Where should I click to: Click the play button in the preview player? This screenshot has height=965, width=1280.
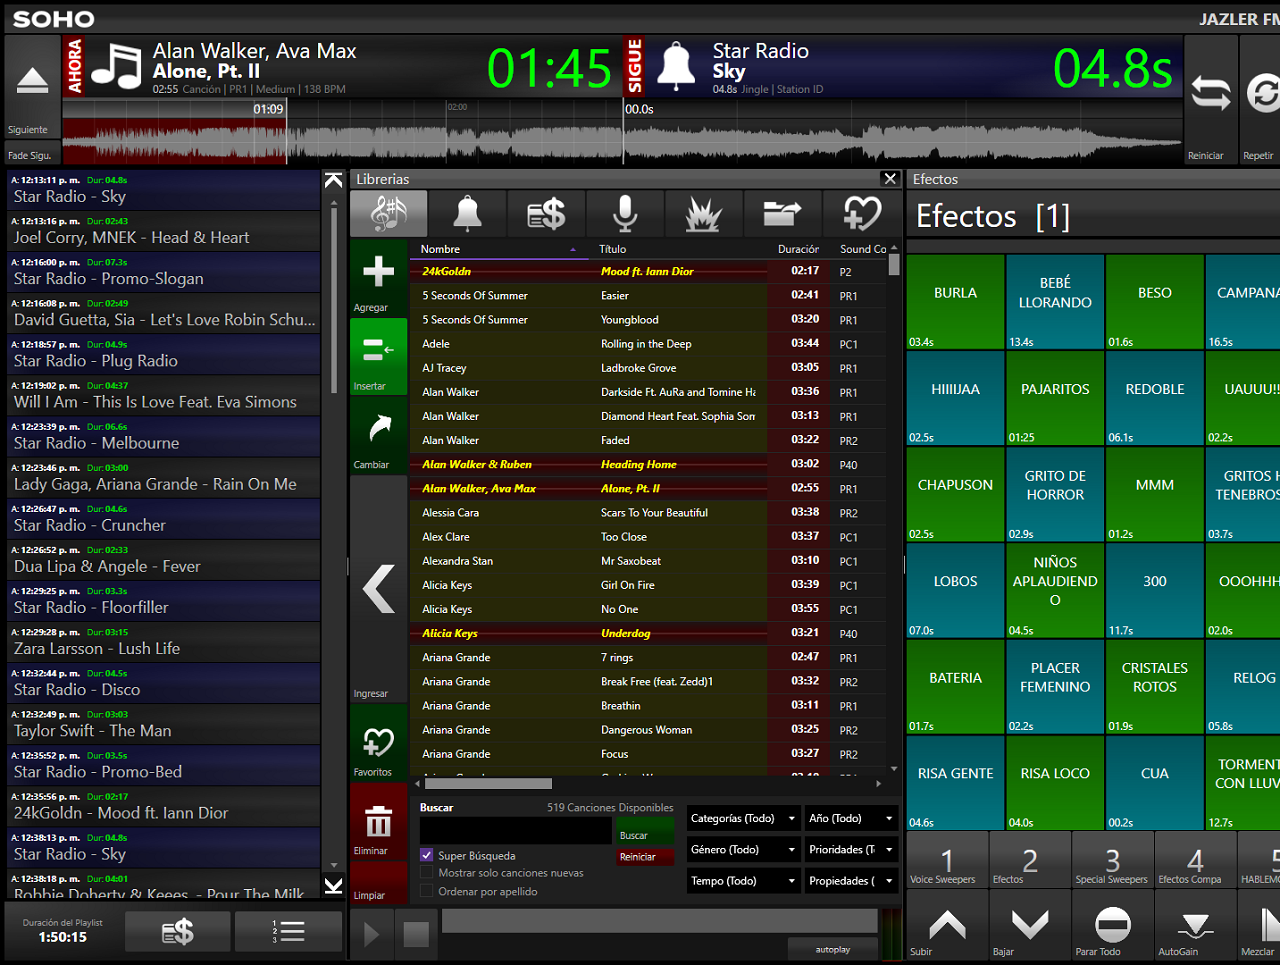pyautogui.click(x=372, y=935)
